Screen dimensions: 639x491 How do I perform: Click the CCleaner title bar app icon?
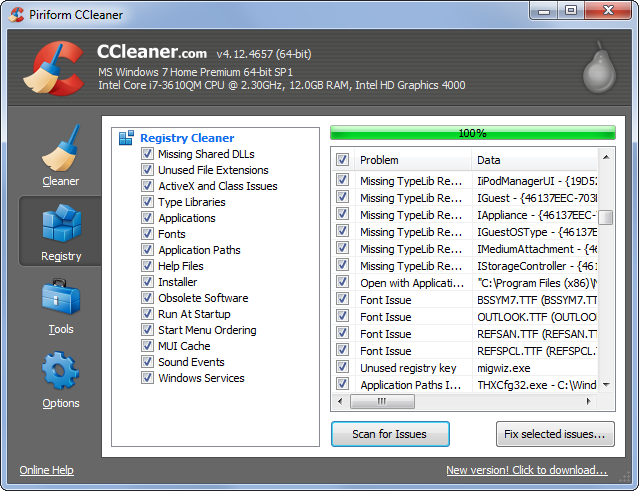(17, 15)
